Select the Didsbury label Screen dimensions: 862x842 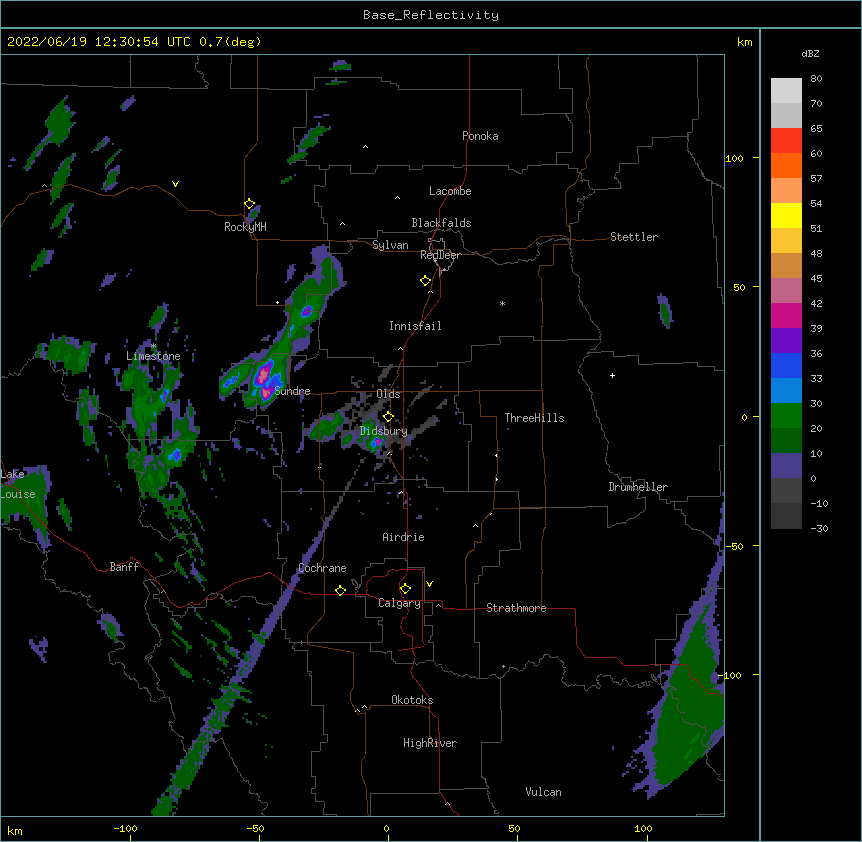tap(384, 431)
